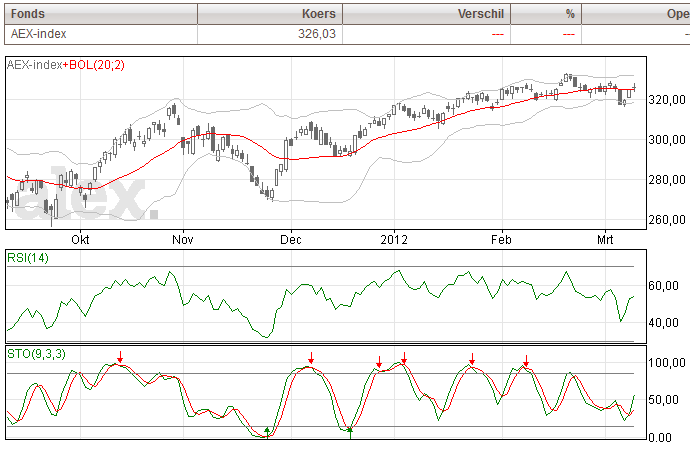
Task: Click the RSI(14) indicator label
Action: 28,257
